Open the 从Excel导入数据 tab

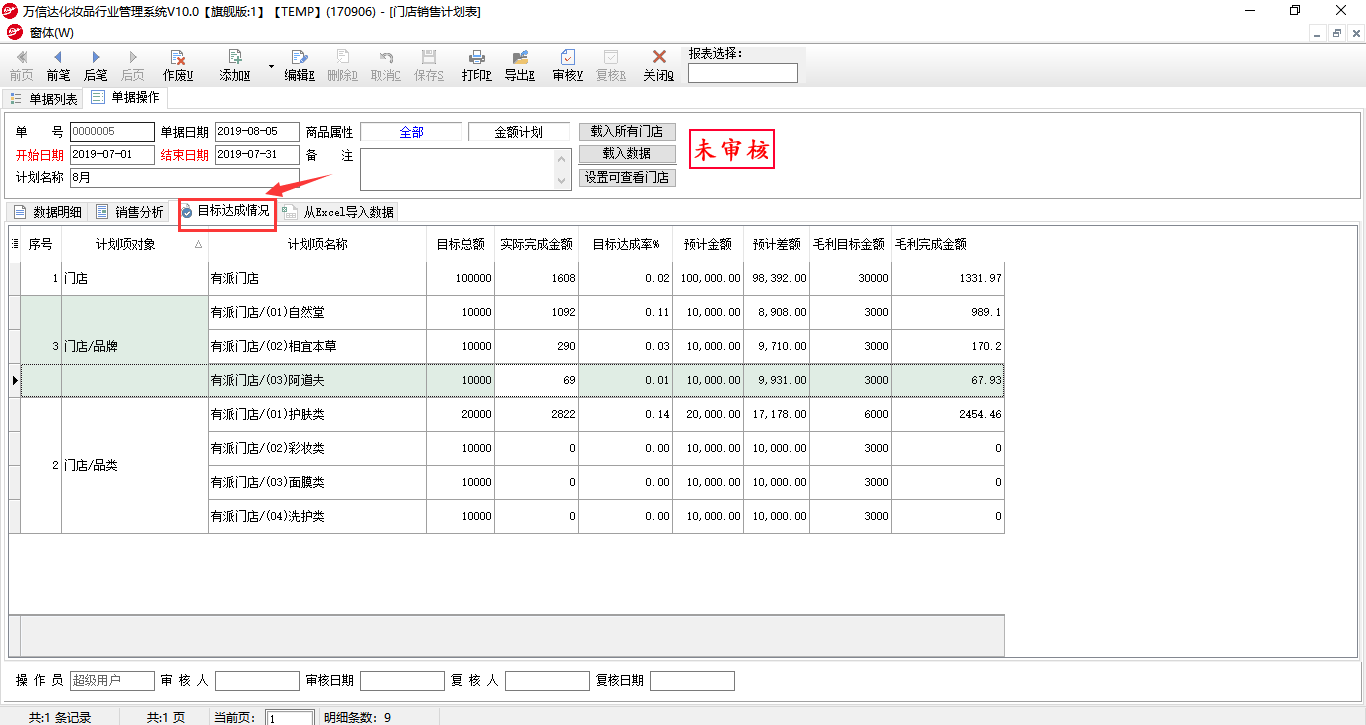pyautogui.click(x=338, y=212)
